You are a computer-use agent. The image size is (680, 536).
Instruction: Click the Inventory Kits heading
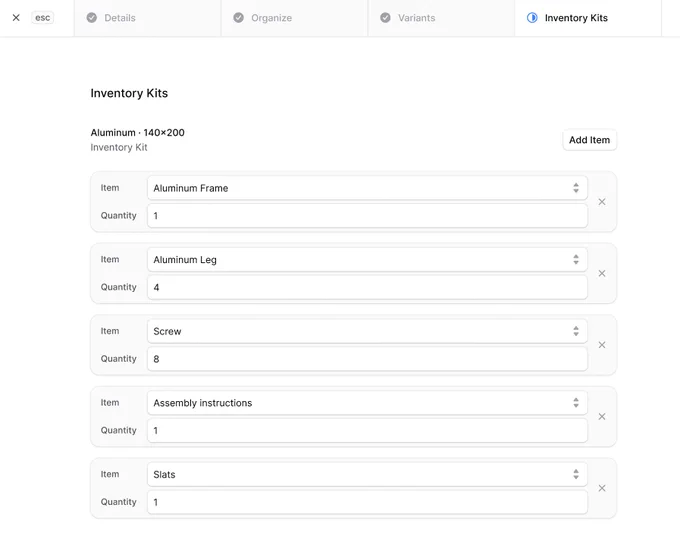point(129,93)
